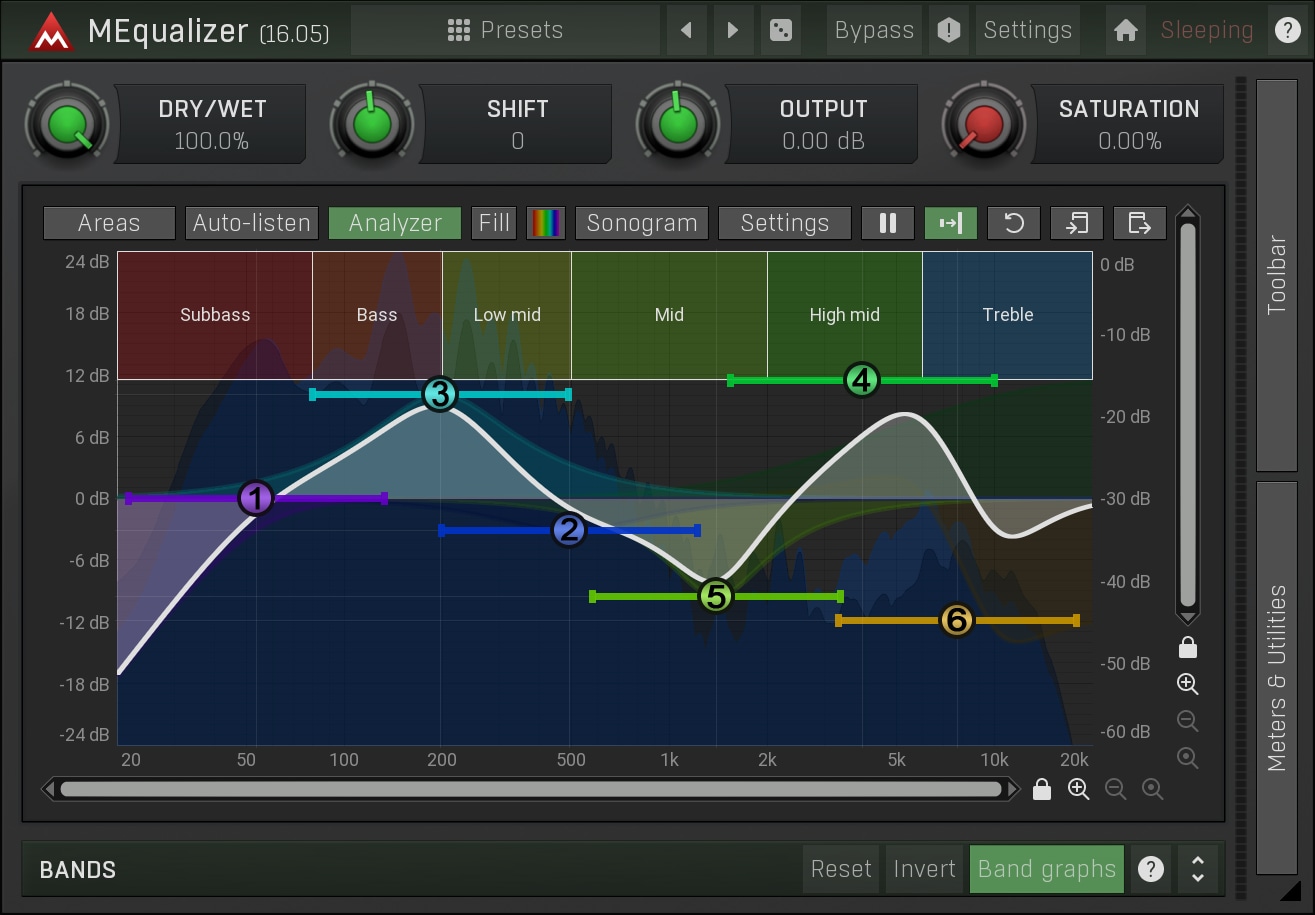
Task: Toggle the green normalize arrow icon
Action: [x=951, y=223]
